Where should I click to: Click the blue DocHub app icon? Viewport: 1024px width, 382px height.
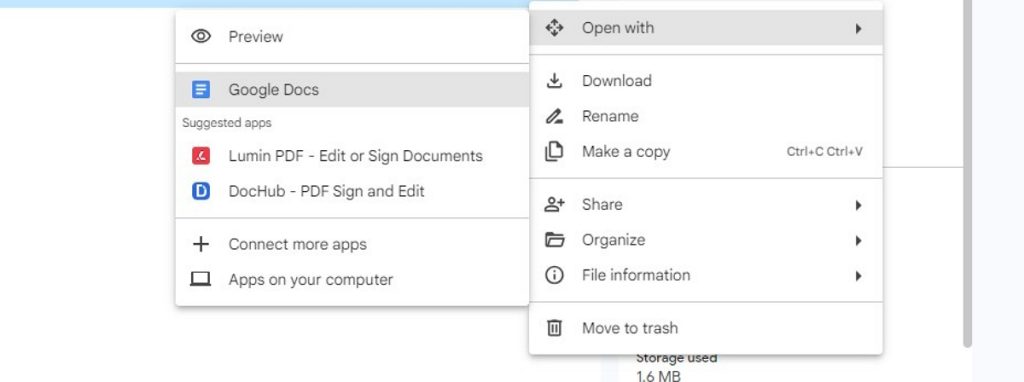click(x=200, y=191)
